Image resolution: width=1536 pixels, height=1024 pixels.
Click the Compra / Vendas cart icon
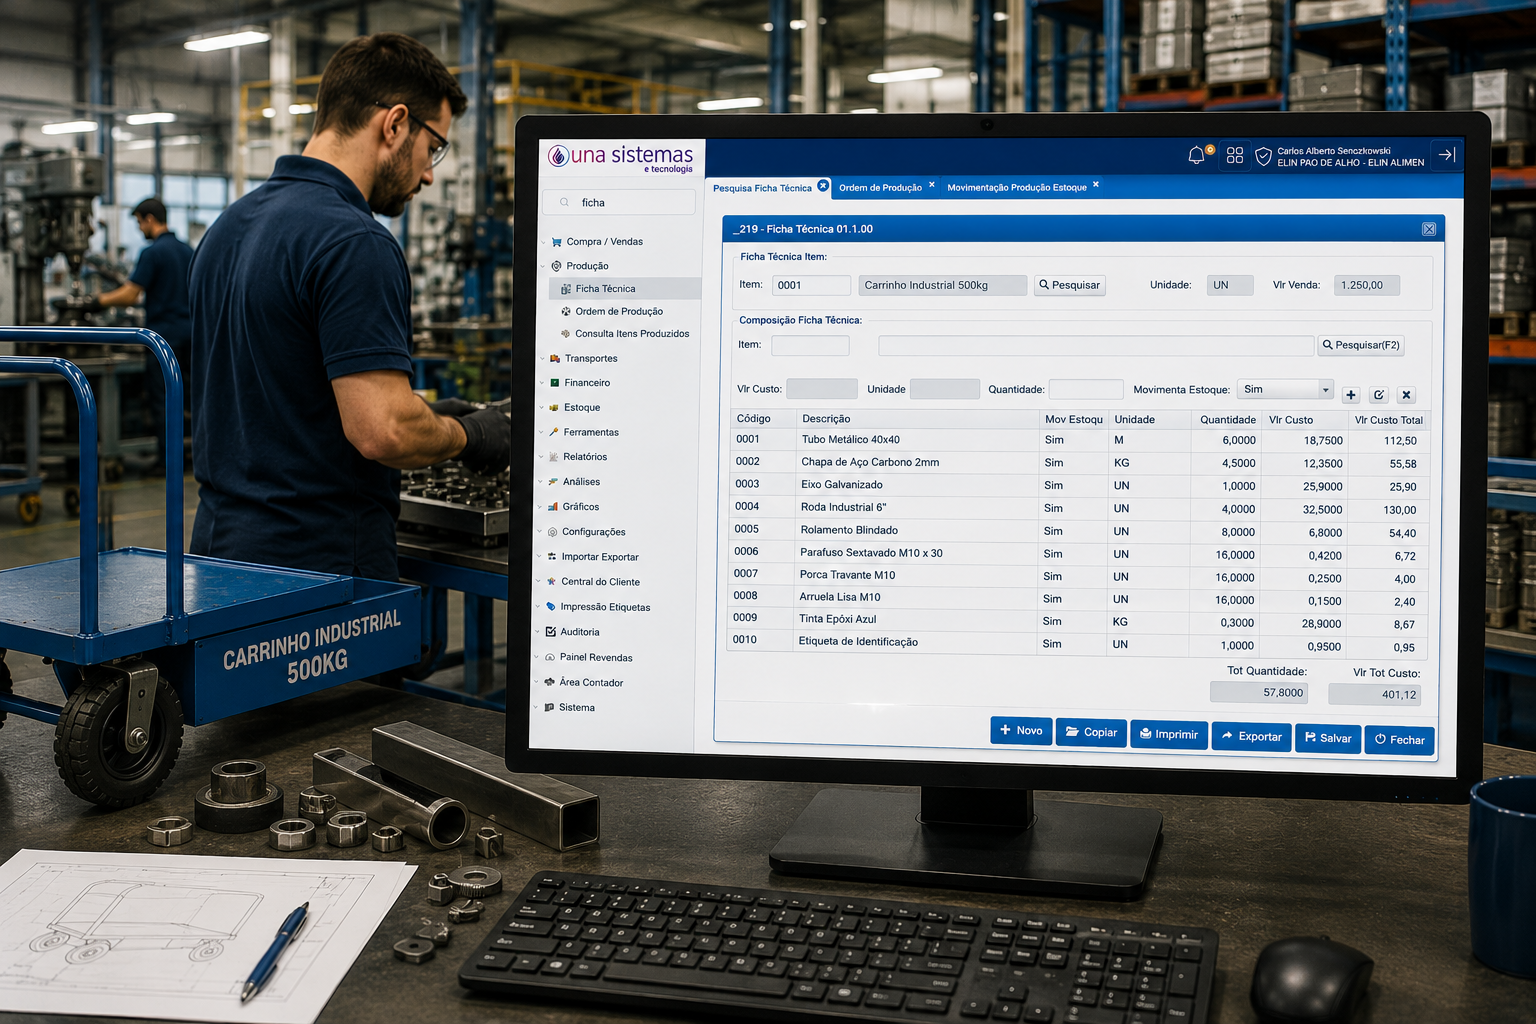click(x=557, y=242)
